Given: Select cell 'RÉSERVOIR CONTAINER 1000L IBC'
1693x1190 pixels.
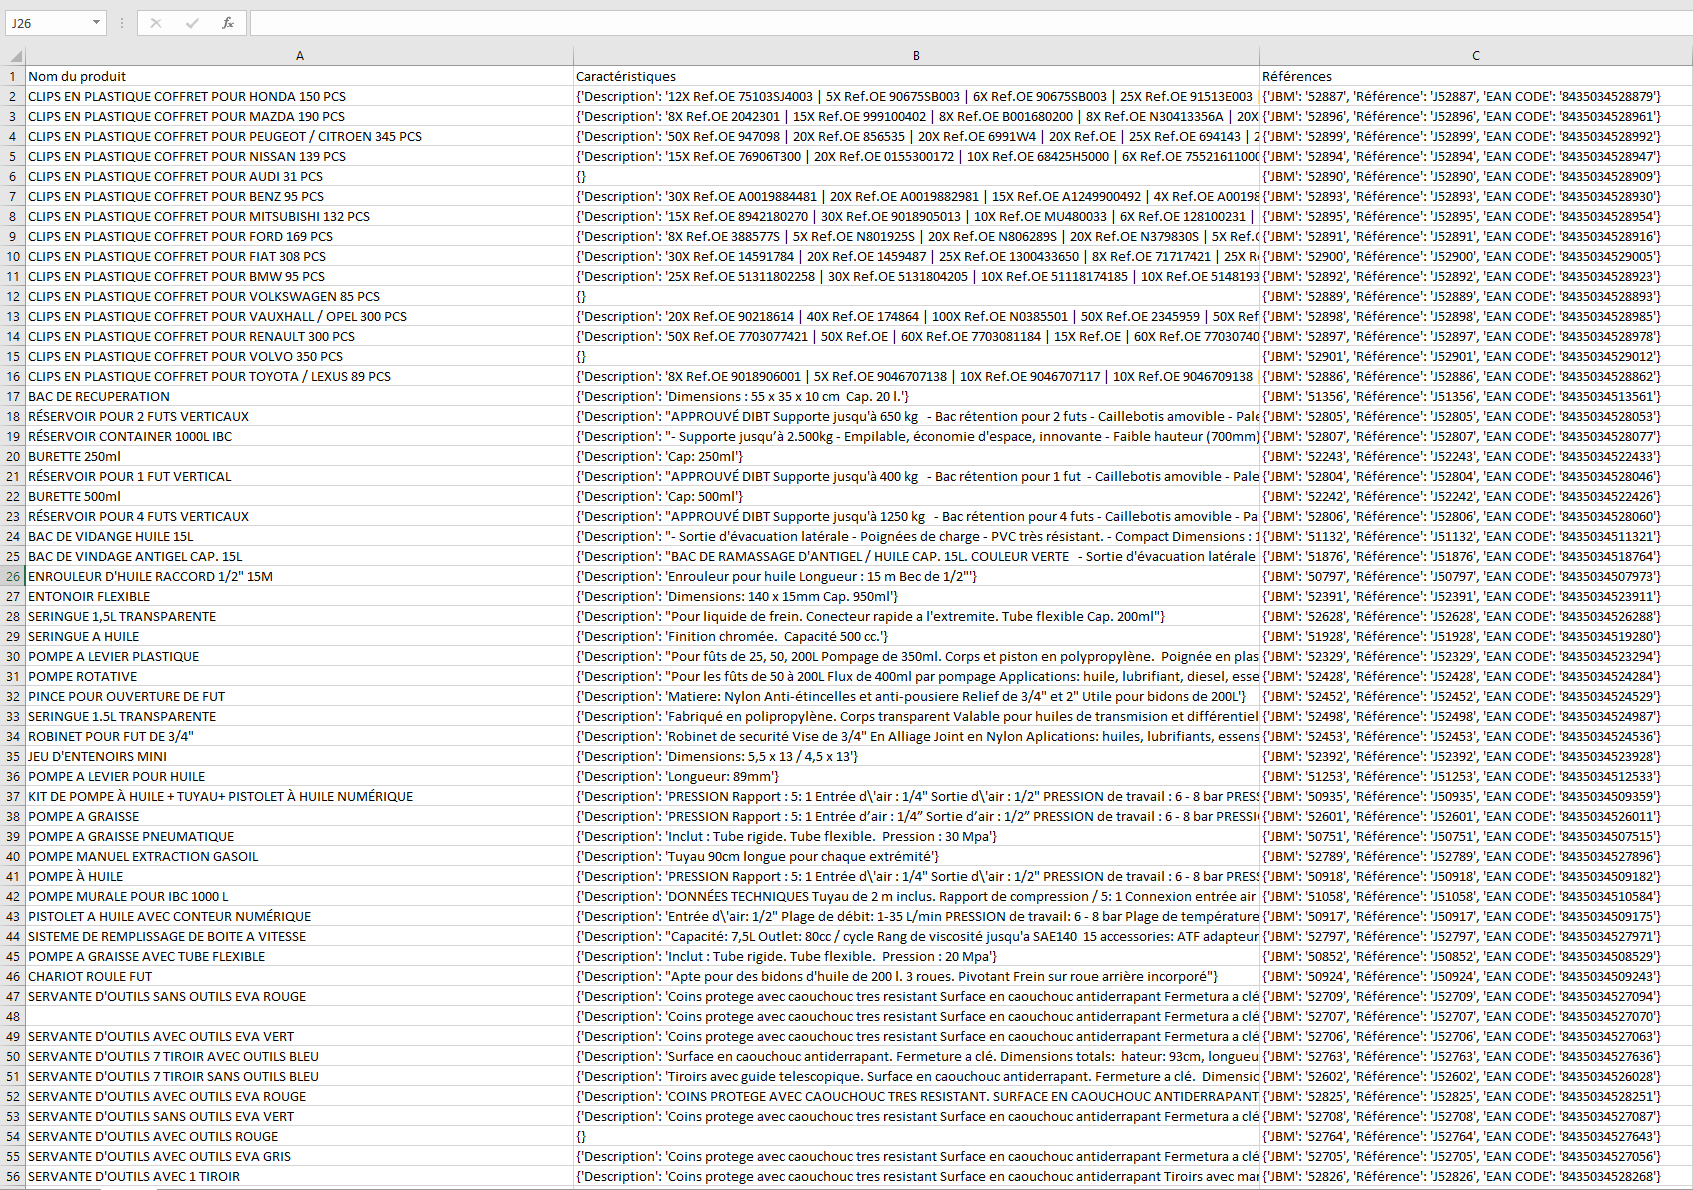Looking at the screenshot, I should 300,436.
